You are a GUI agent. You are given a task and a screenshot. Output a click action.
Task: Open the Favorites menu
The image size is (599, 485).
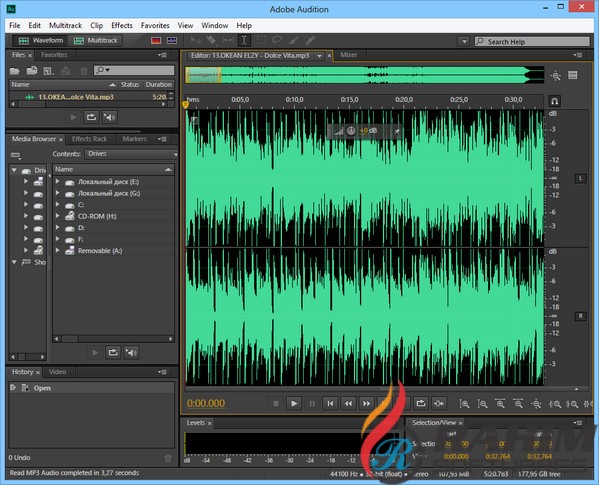tap(155, 26)
